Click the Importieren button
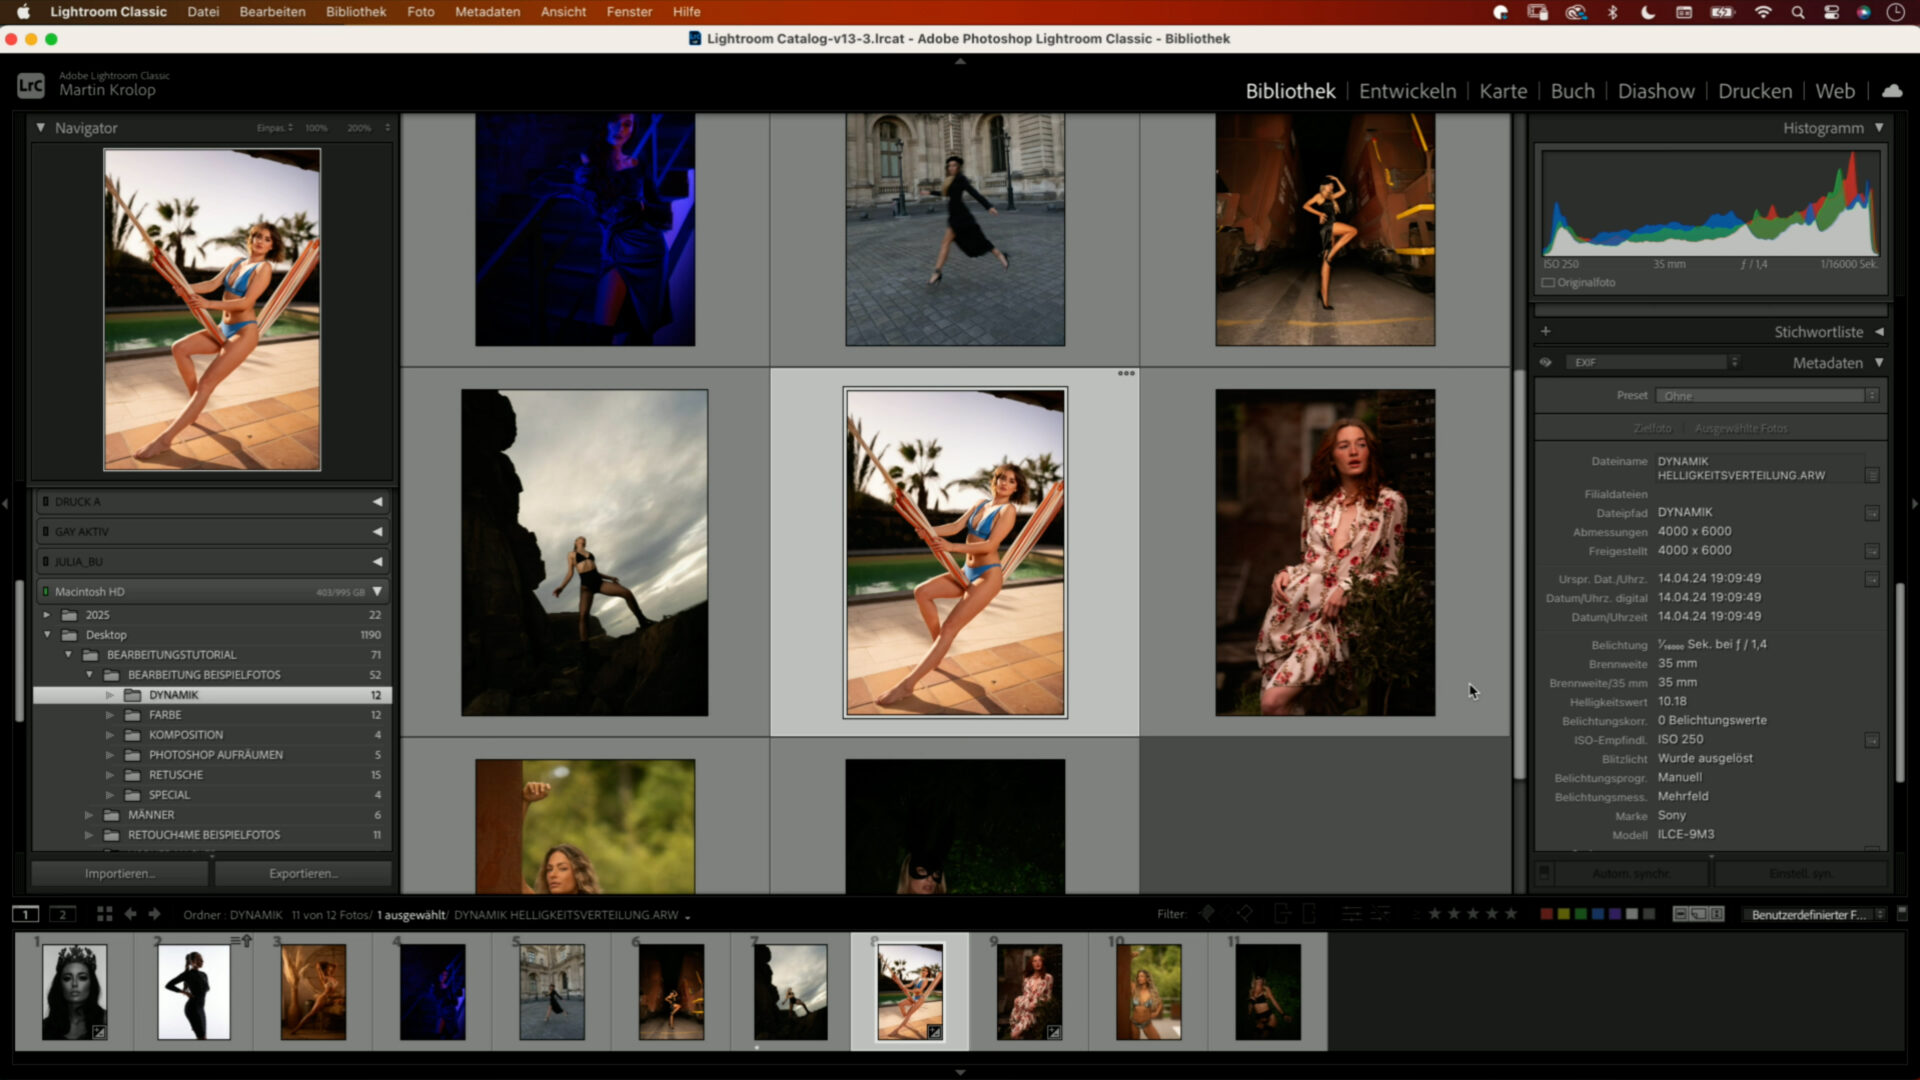This screenshot has height=1080, width=1920. click(120, 873)
